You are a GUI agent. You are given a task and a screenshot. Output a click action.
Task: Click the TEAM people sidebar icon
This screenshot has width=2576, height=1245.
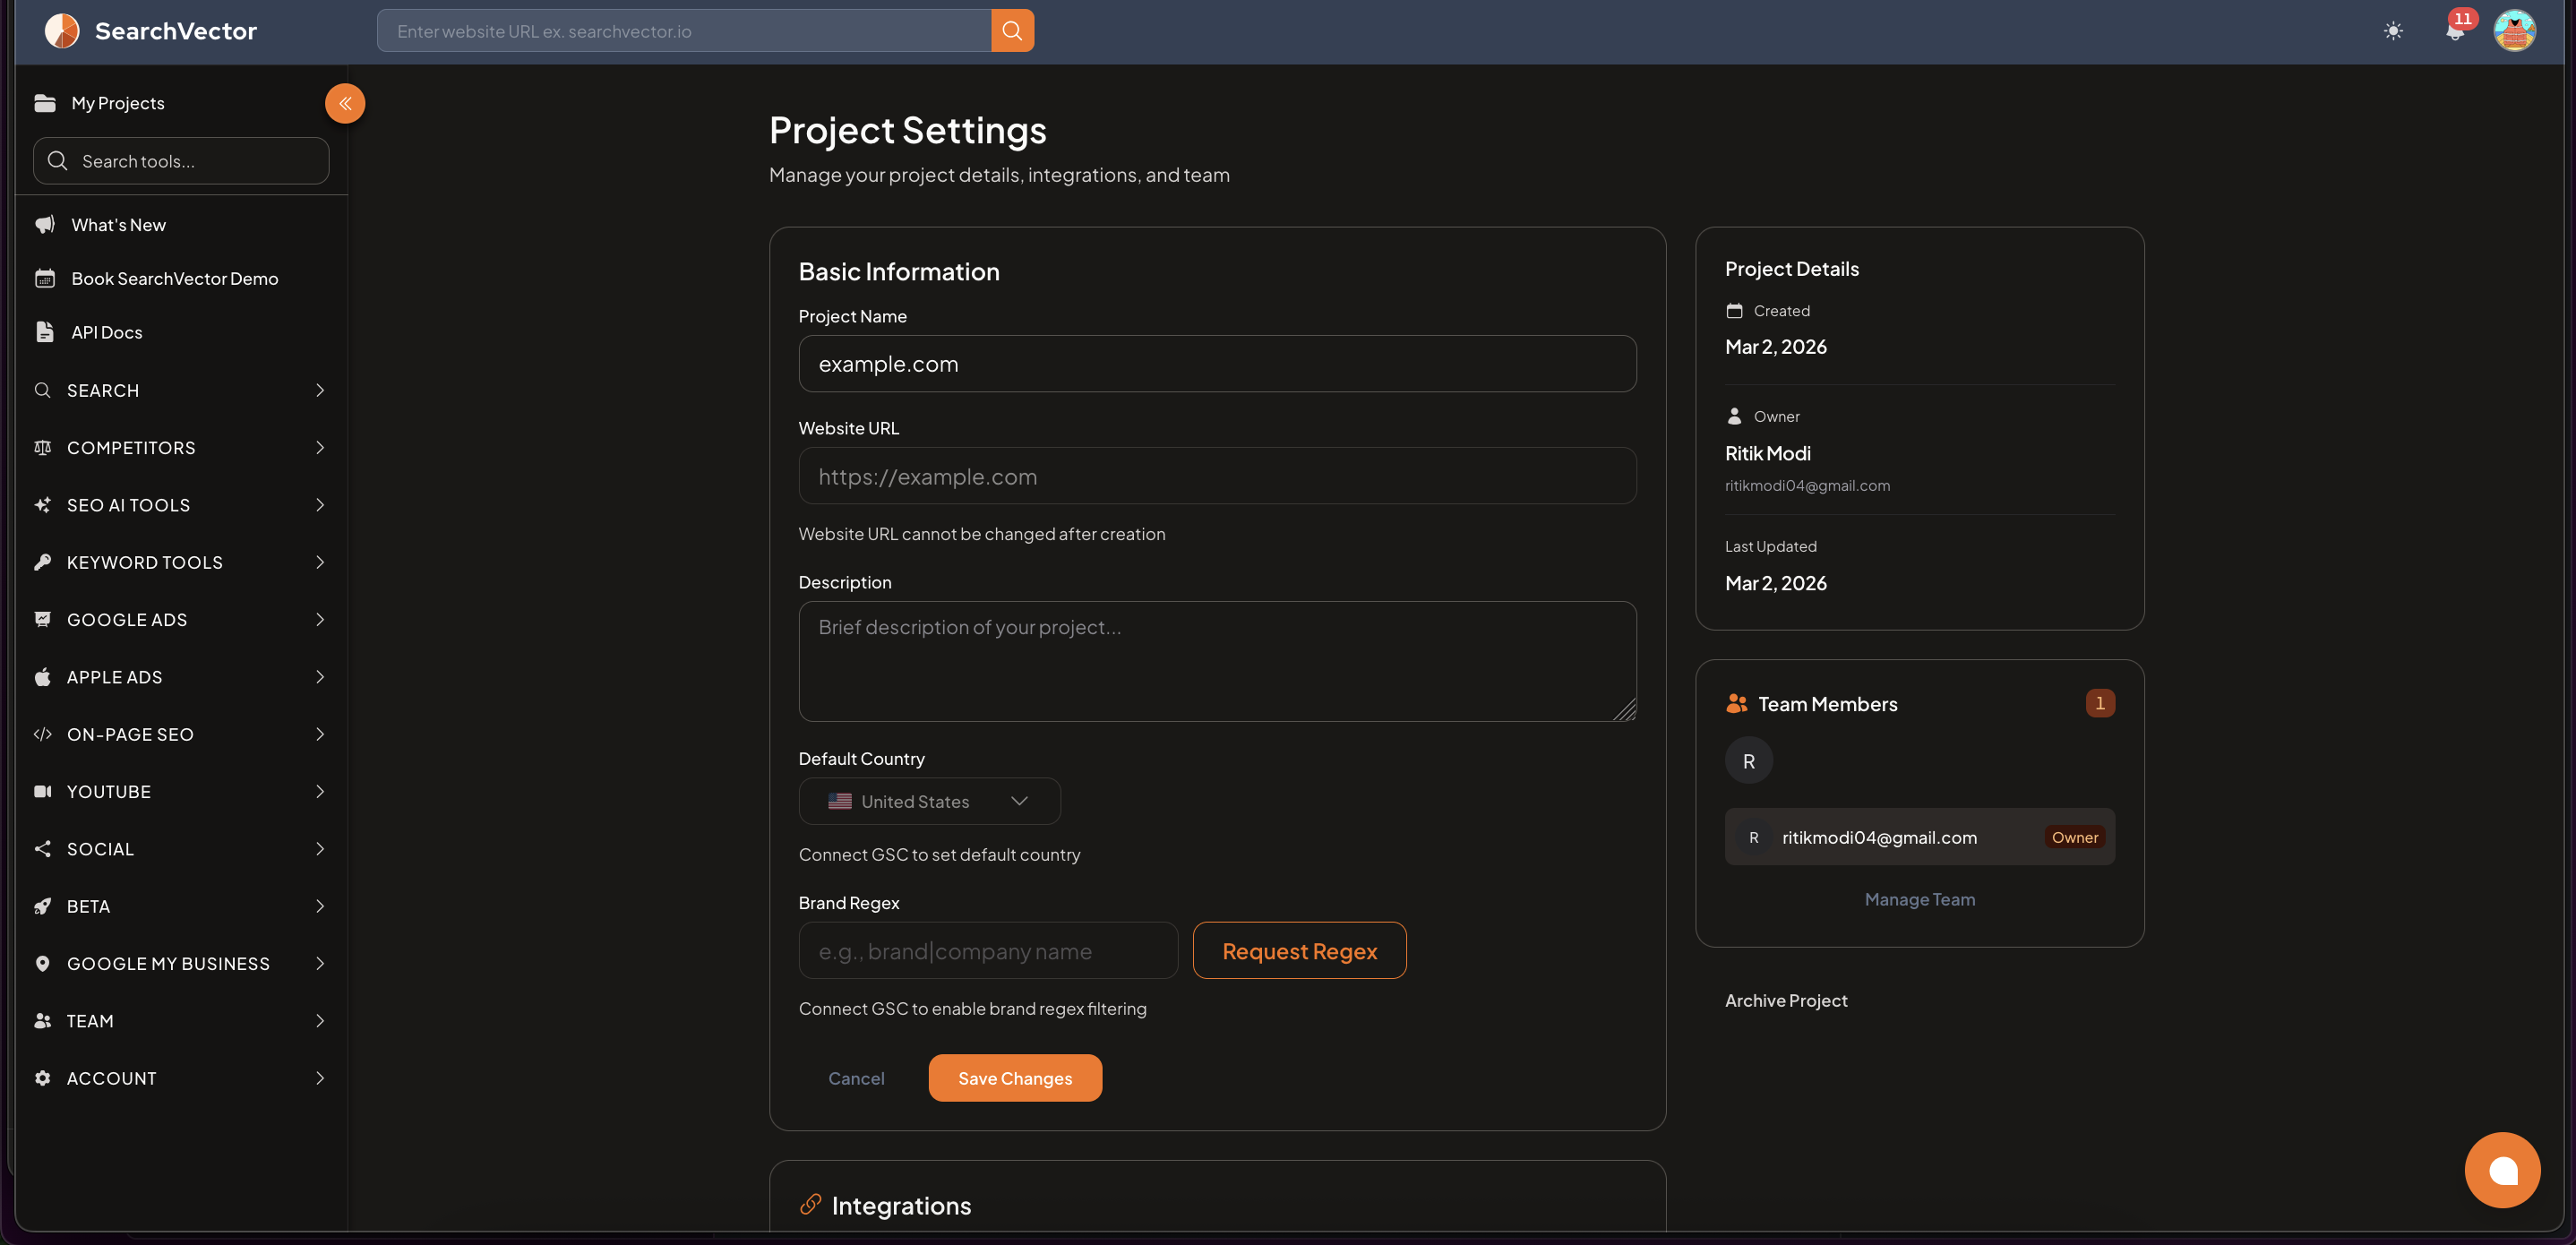[42, 1021]
